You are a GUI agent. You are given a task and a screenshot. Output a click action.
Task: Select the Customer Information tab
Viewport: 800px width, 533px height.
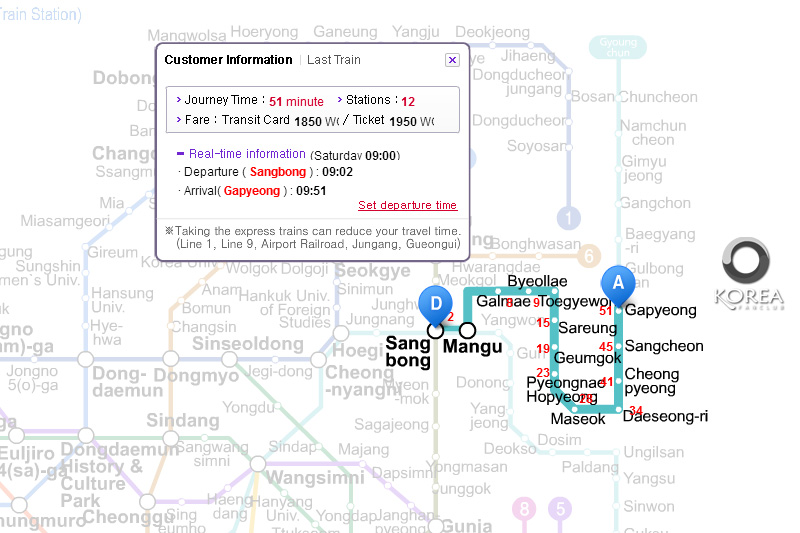(228, 60)
